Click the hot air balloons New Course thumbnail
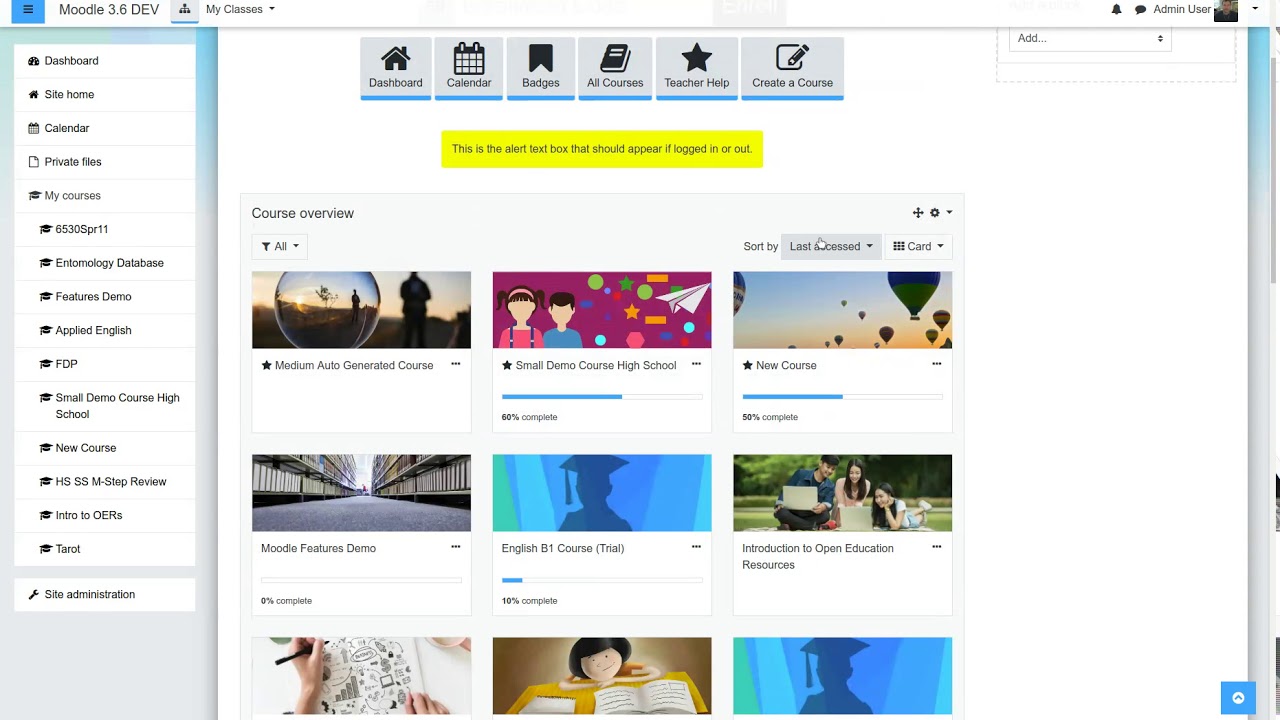1280x720 pixels. [843, 310]
